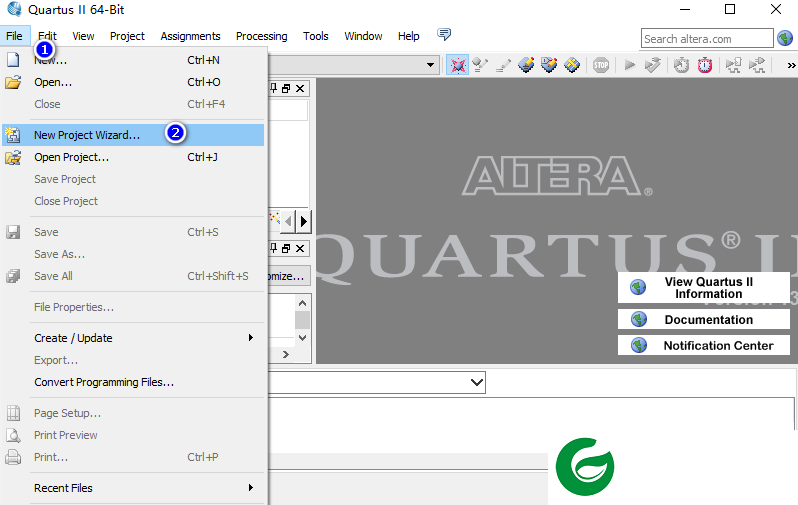
Task: Click the globe icon beside search box
Action: tap(785, 38)
